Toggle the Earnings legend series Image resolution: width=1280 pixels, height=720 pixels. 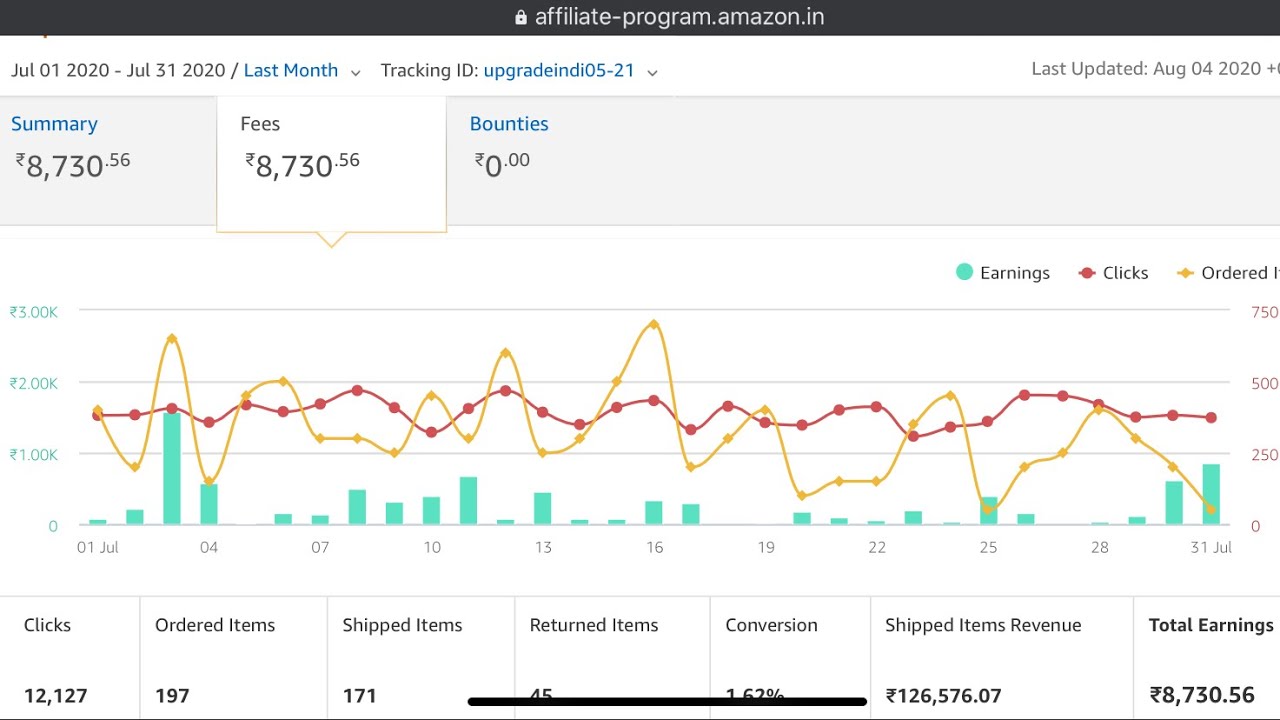pos(1003,273)
